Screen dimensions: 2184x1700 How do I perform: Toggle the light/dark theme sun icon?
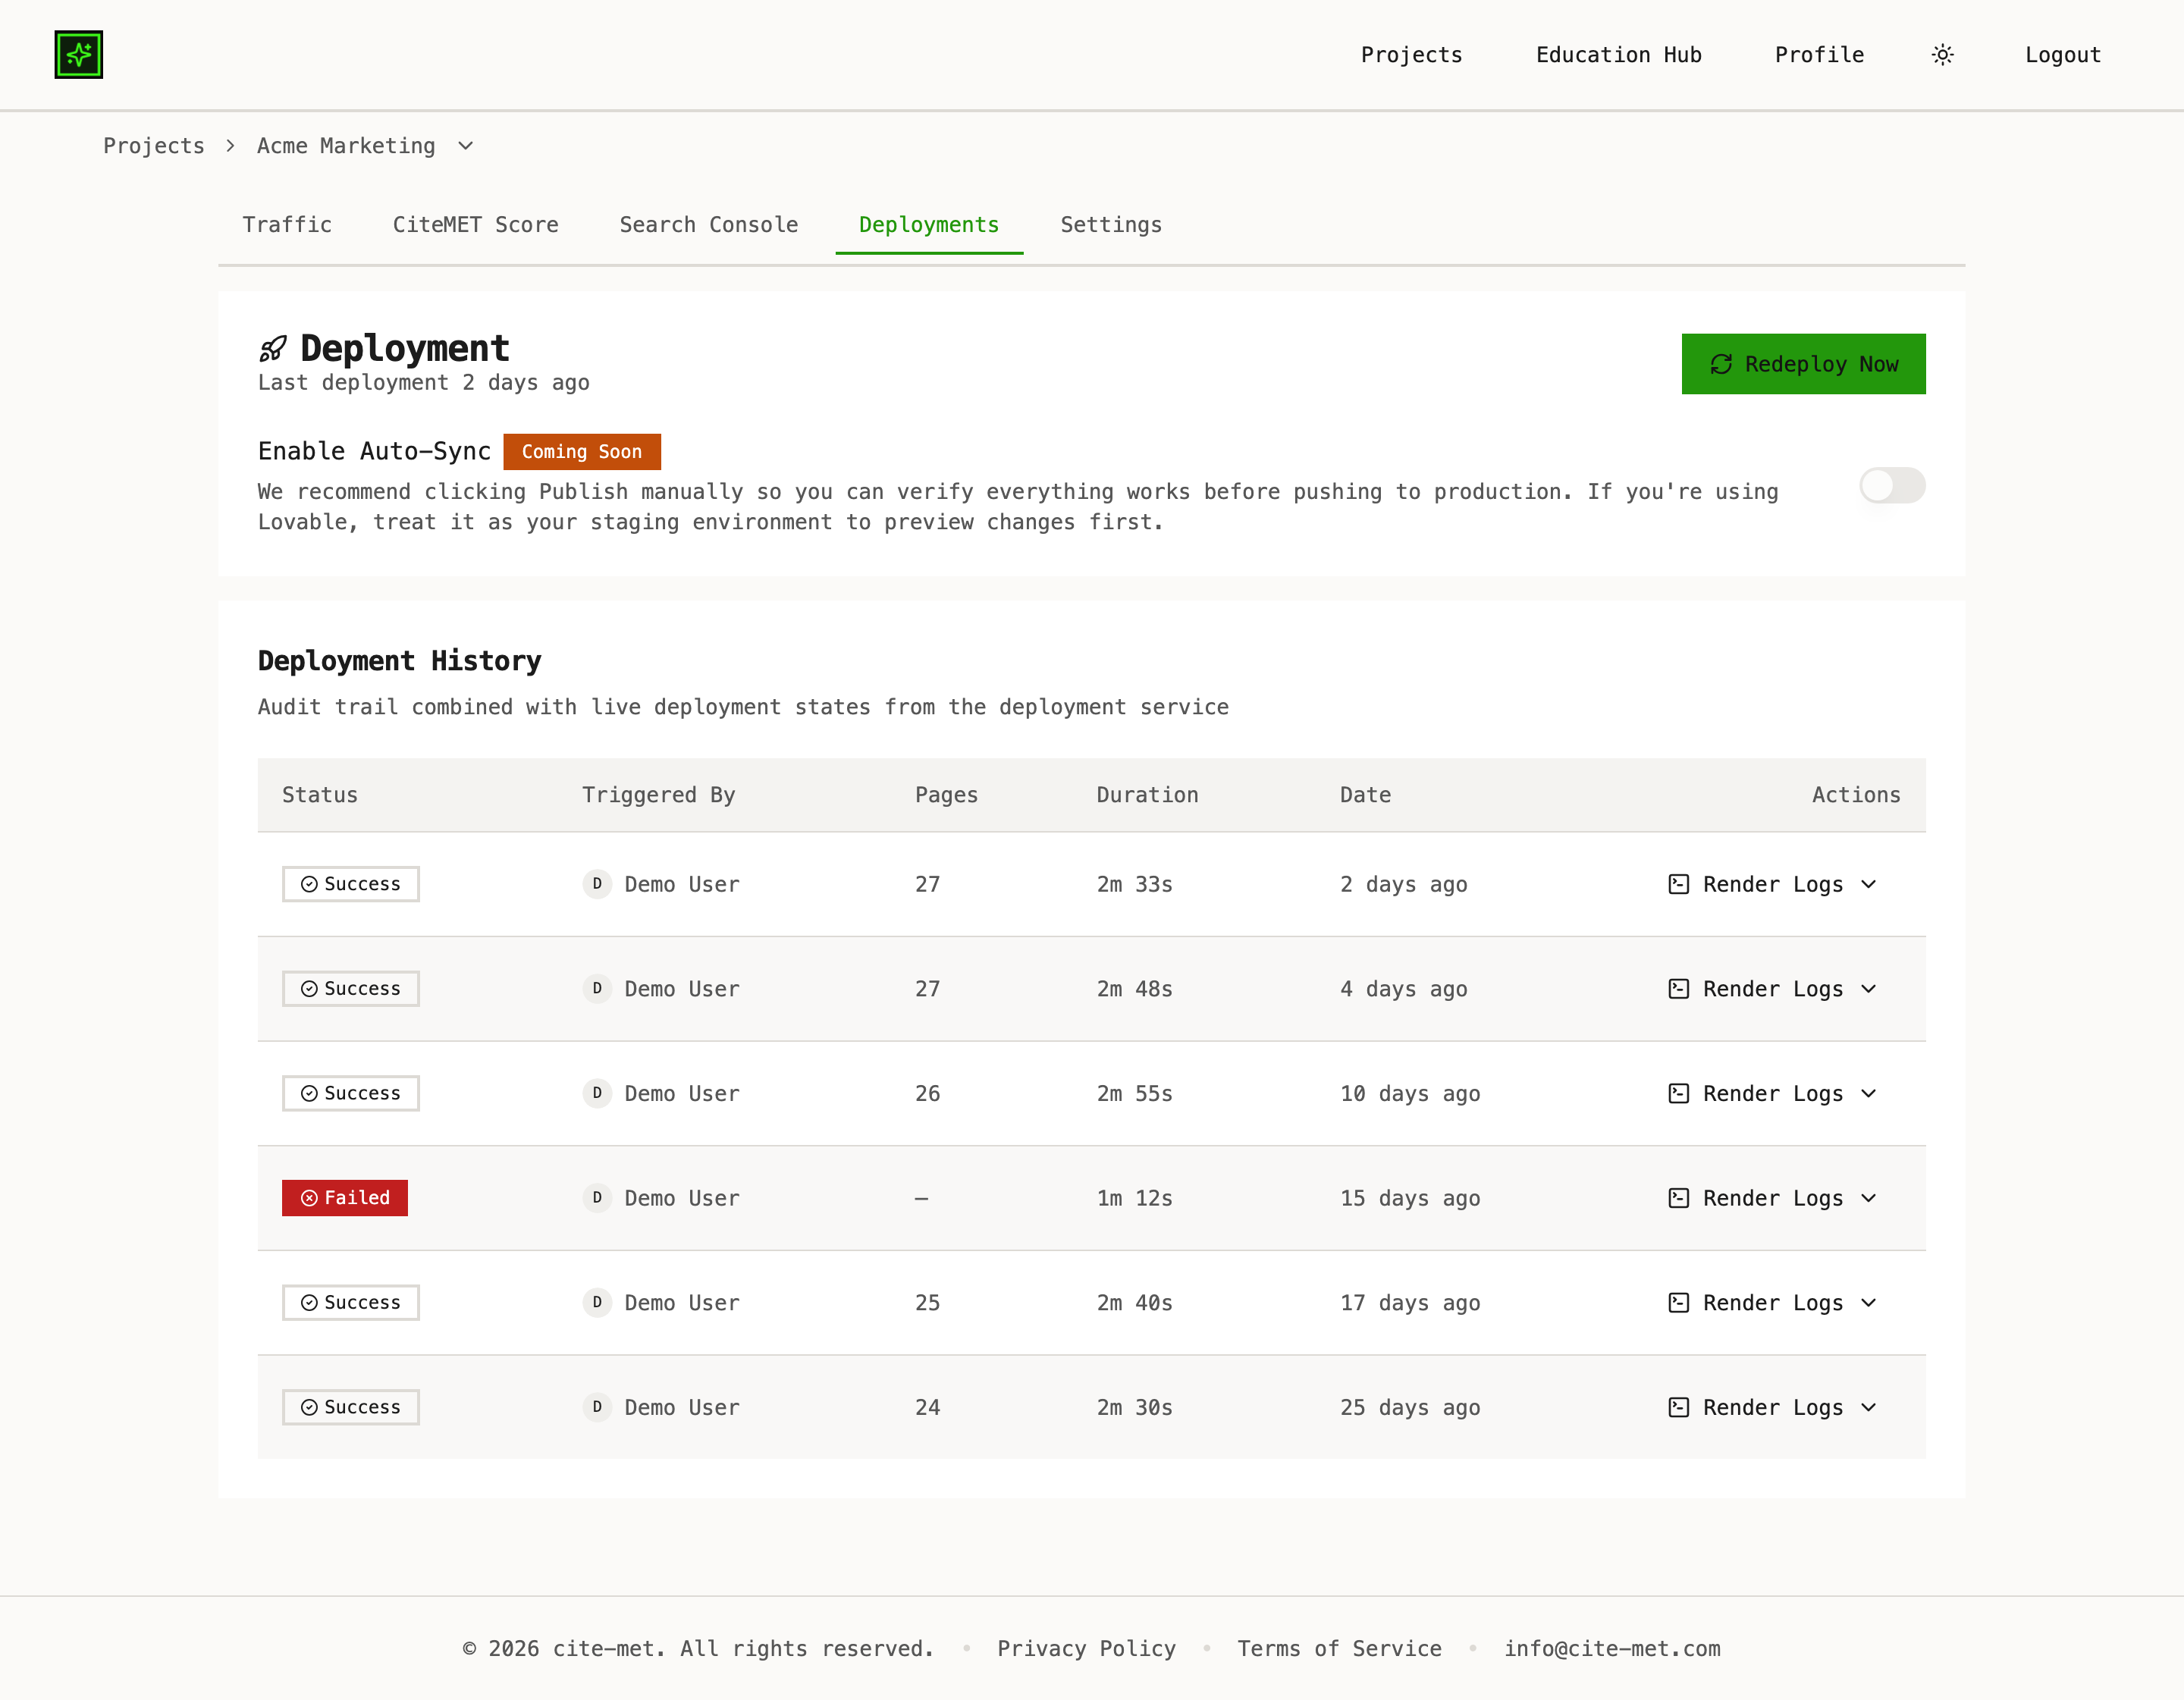pyautogui.click(x=1942, y=55)
